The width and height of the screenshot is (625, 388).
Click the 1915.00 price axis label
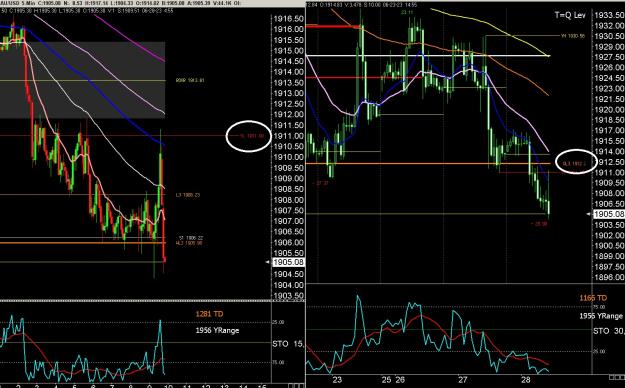[288, 51]
